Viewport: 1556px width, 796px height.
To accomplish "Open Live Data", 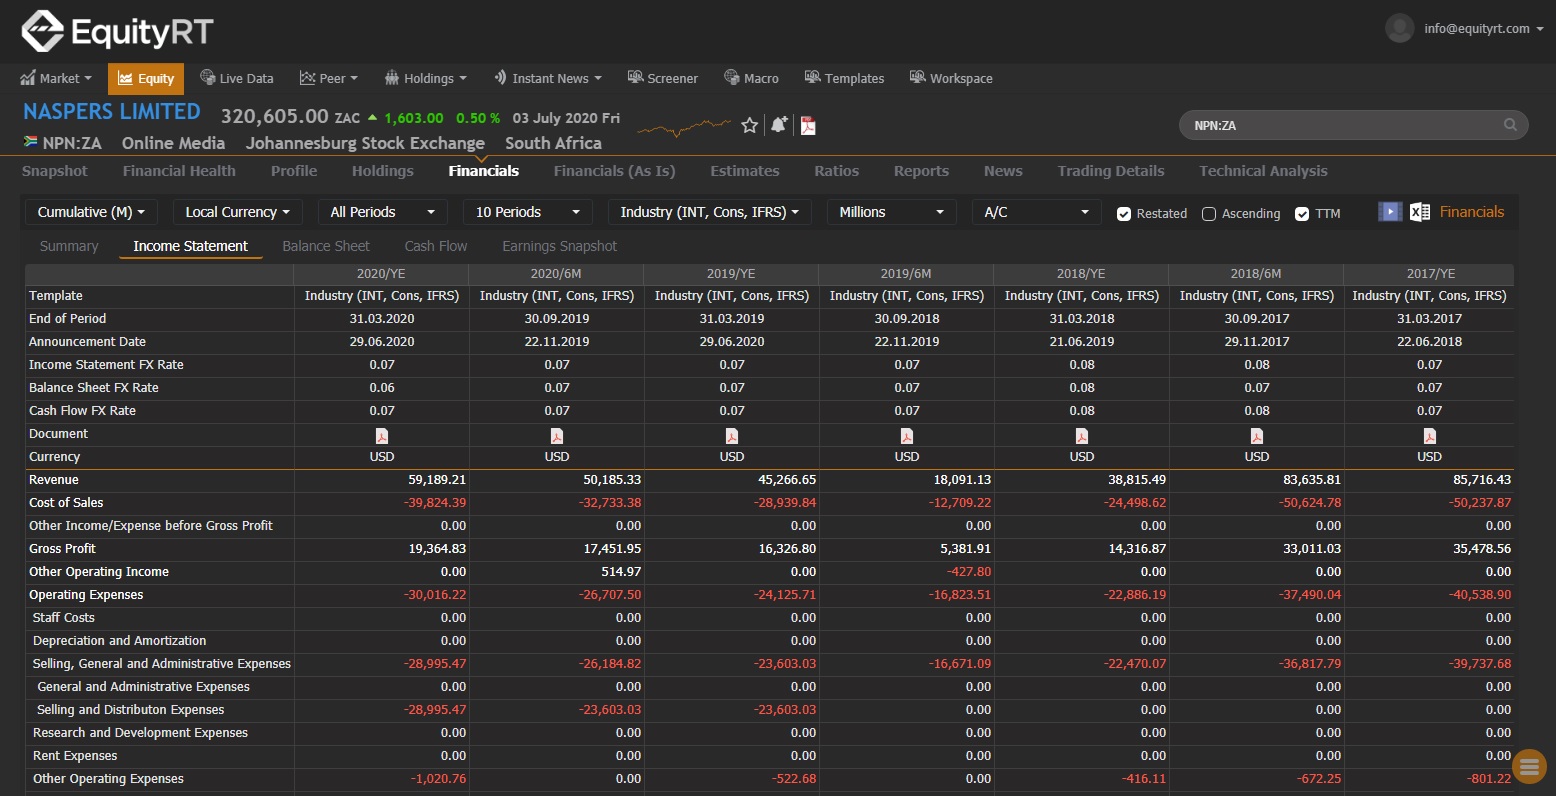I will pos(236,78).
